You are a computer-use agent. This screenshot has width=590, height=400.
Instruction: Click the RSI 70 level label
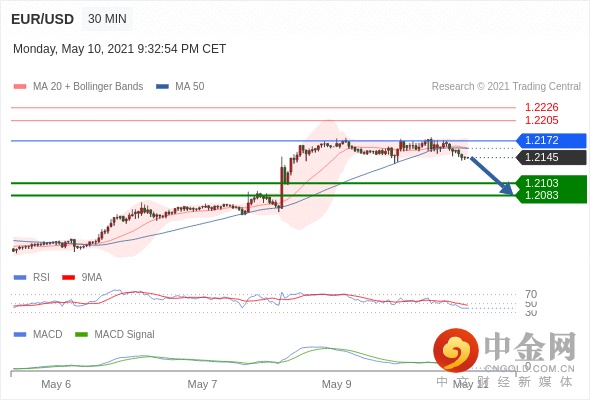[531, 294]
